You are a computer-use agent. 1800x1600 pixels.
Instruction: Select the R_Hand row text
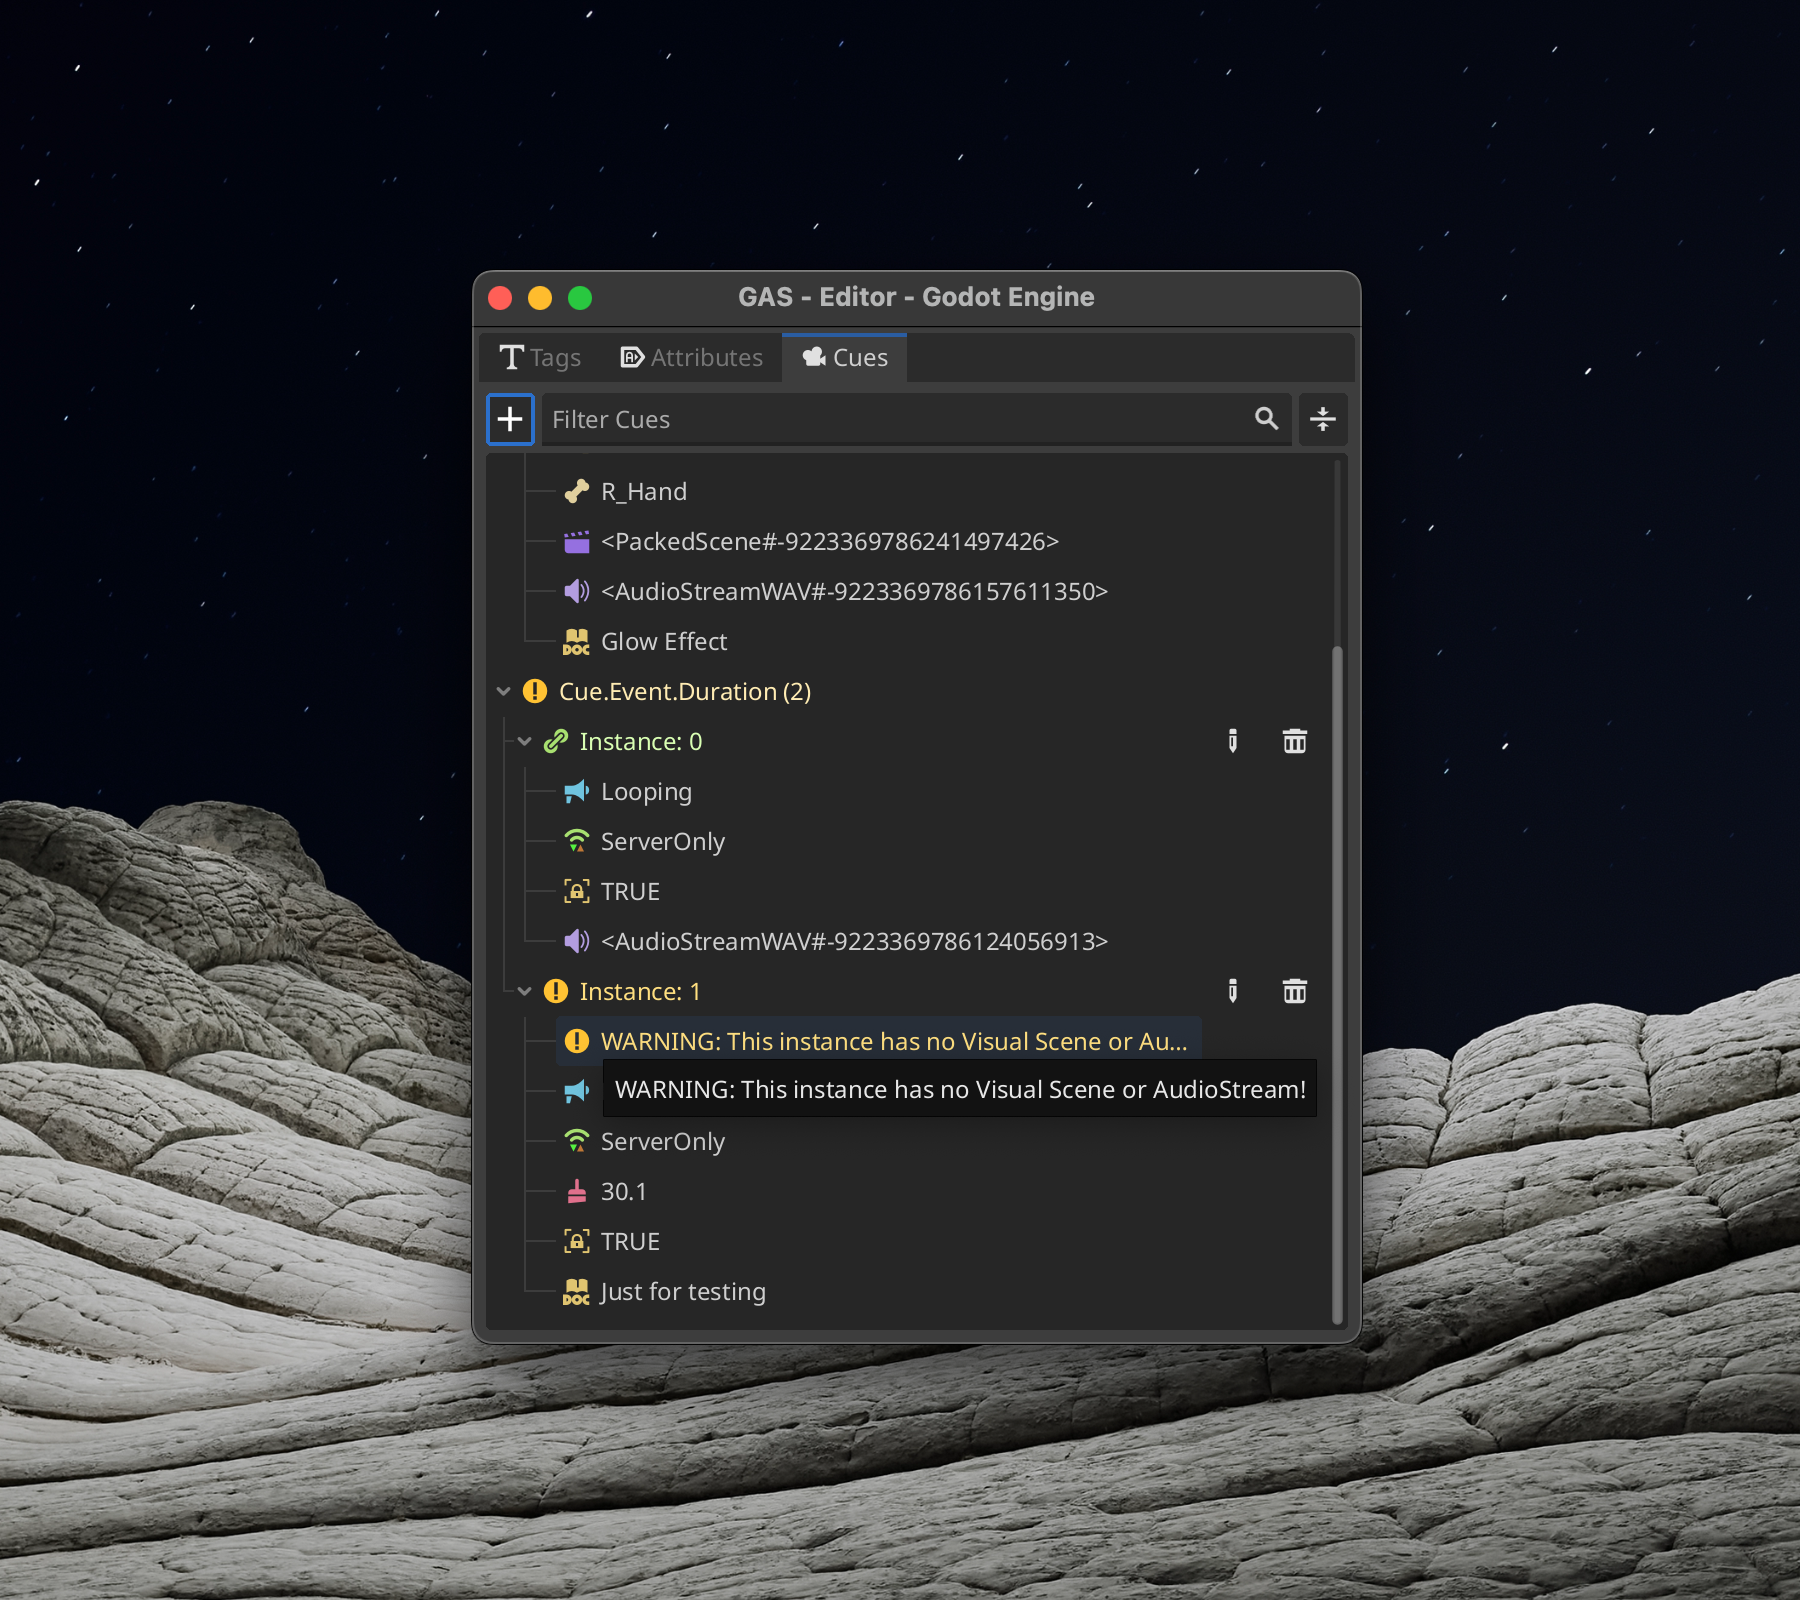(x=644, y=492)
